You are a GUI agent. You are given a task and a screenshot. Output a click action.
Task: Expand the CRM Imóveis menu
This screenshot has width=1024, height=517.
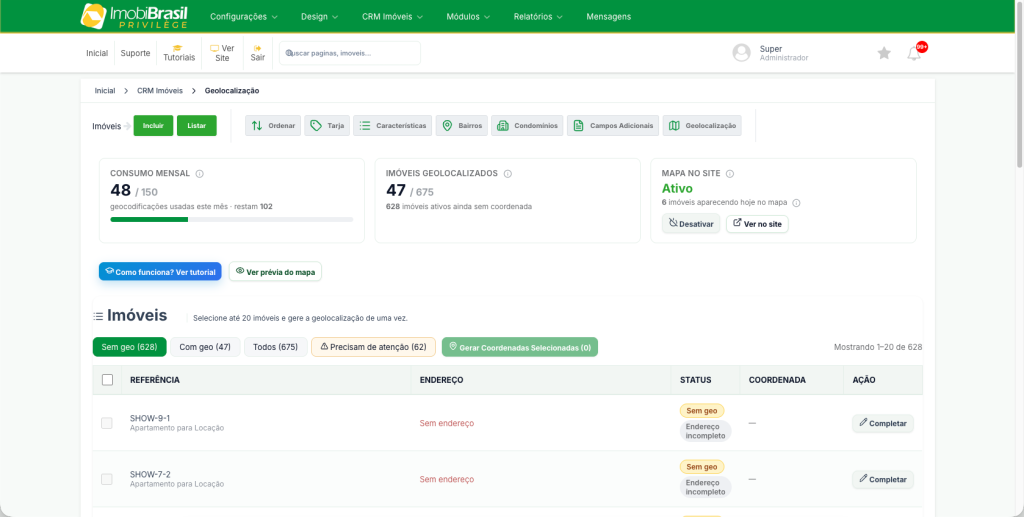tap(392, 17)
